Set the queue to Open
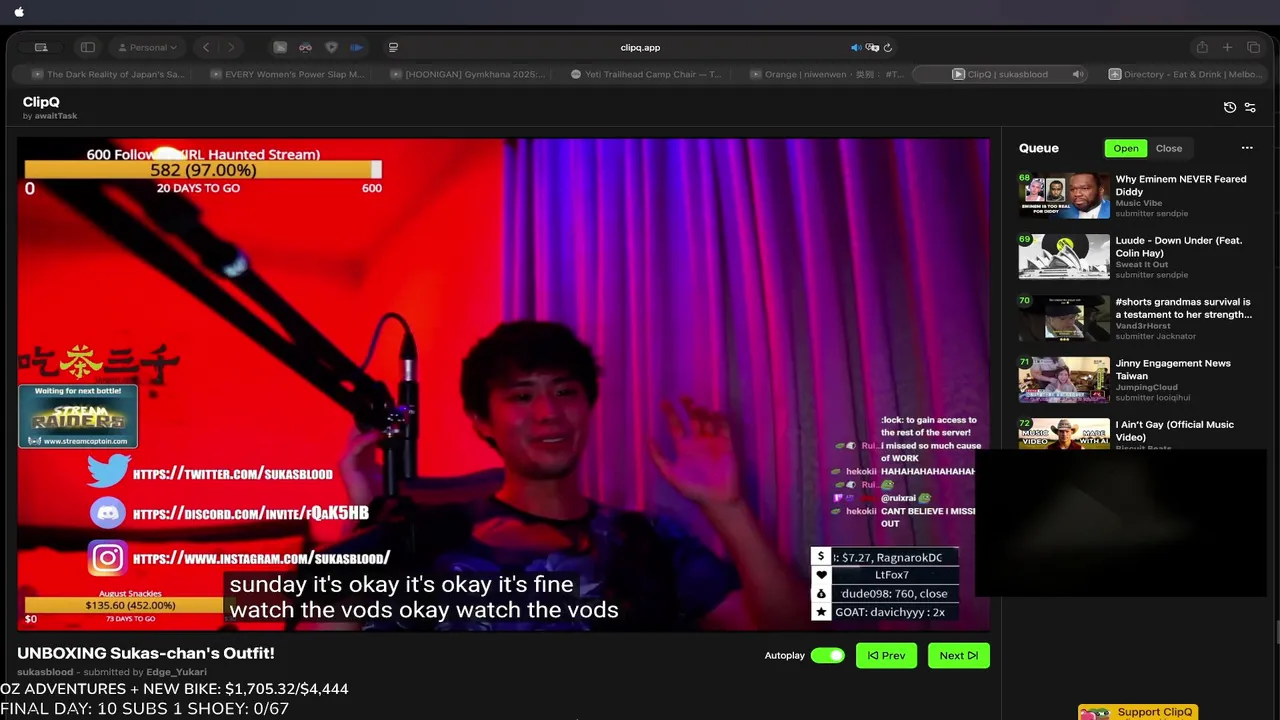Viewport: 1280px width, 720px height. click(1126, 148)
